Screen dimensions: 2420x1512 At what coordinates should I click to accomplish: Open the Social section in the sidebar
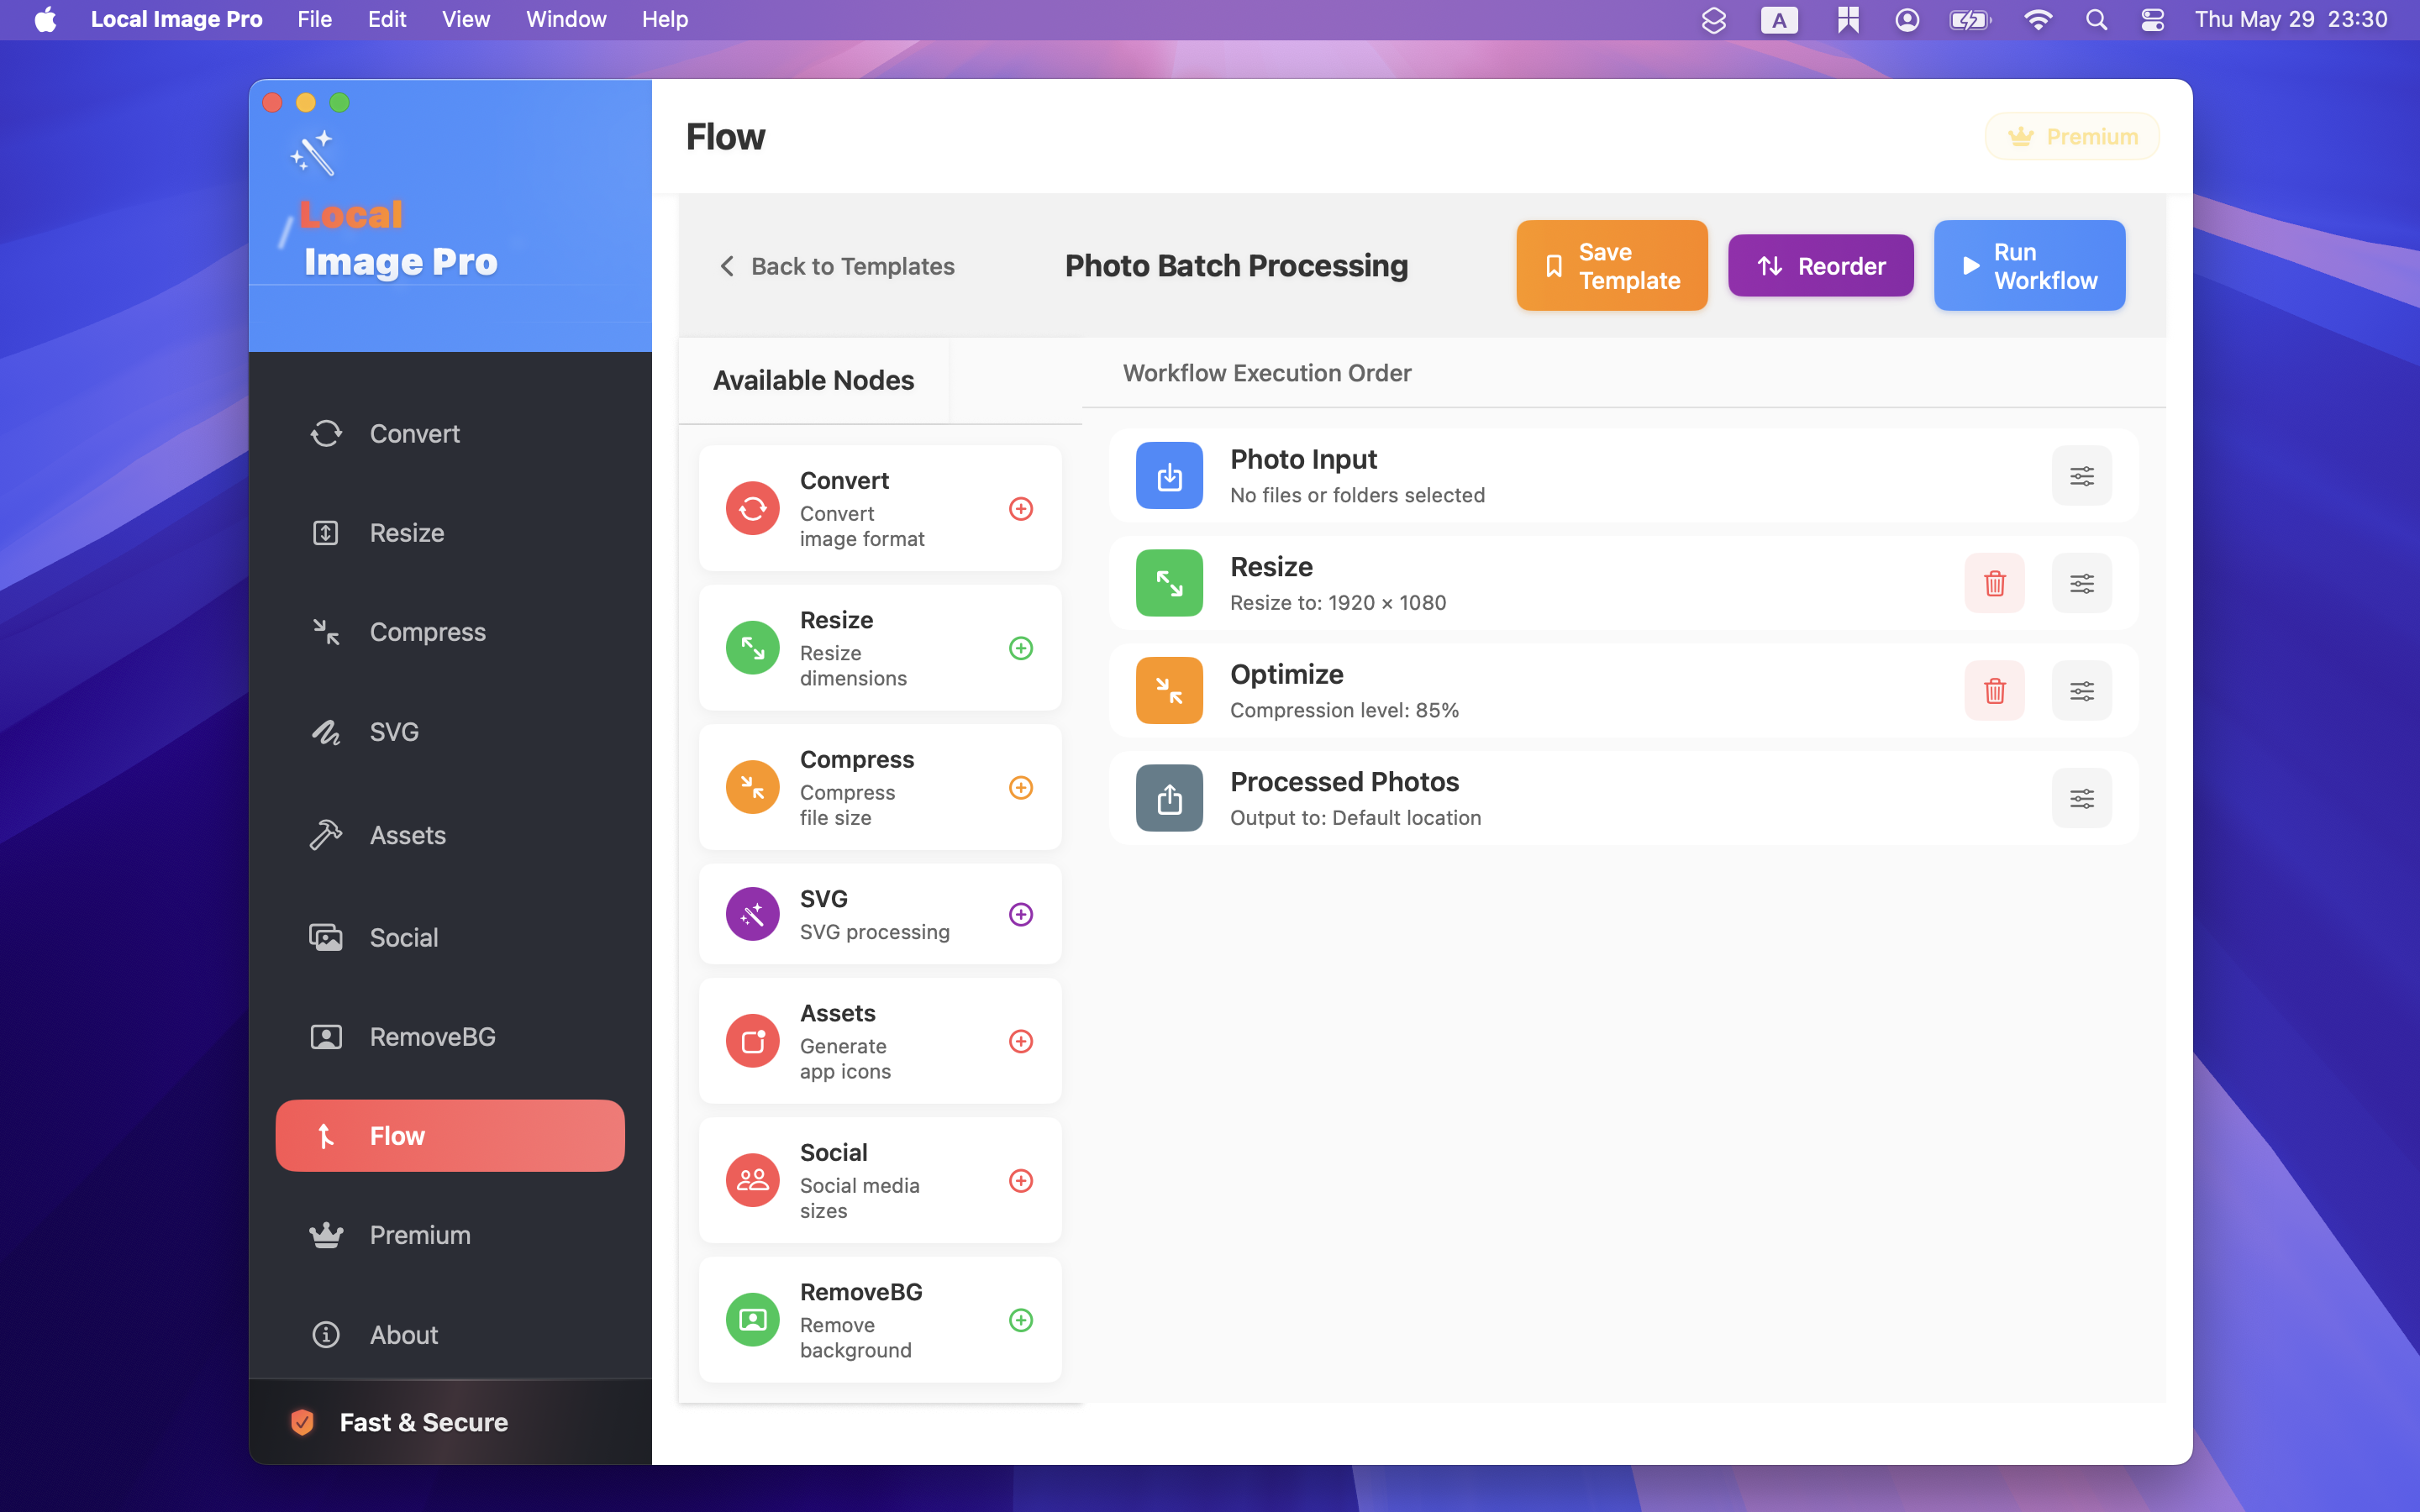[450, 937]
